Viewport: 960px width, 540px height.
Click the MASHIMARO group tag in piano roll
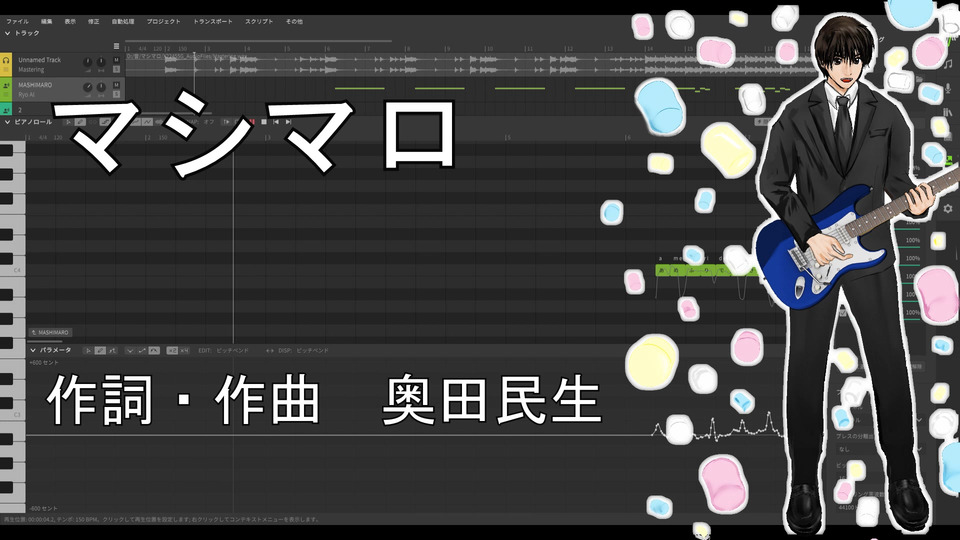(x=50, y=332)
